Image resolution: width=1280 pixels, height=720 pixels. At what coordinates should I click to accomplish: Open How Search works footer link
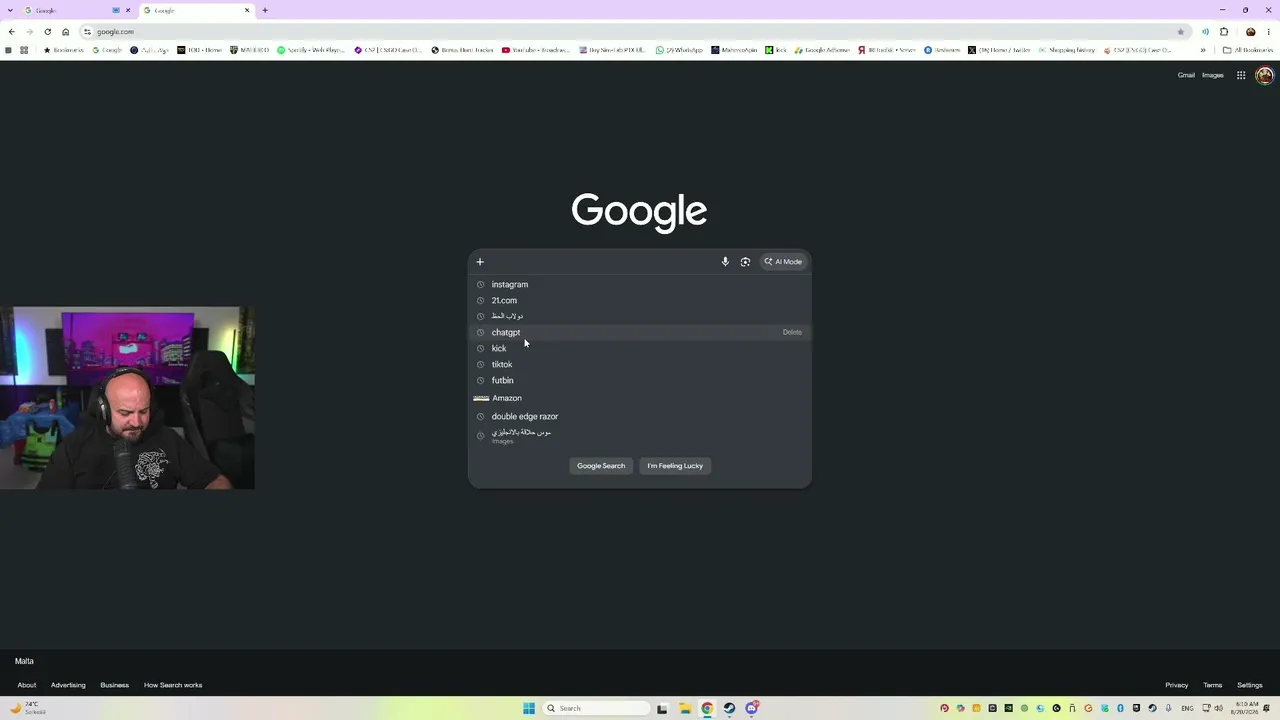[173, 685]
